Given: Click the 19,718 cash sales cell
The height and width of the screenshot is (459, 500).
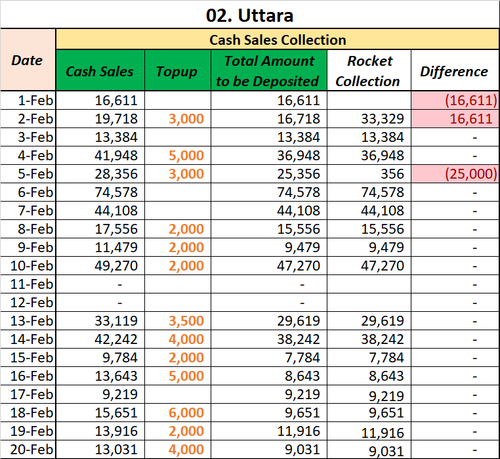Looking at the screenshot, I should point(100,119).
